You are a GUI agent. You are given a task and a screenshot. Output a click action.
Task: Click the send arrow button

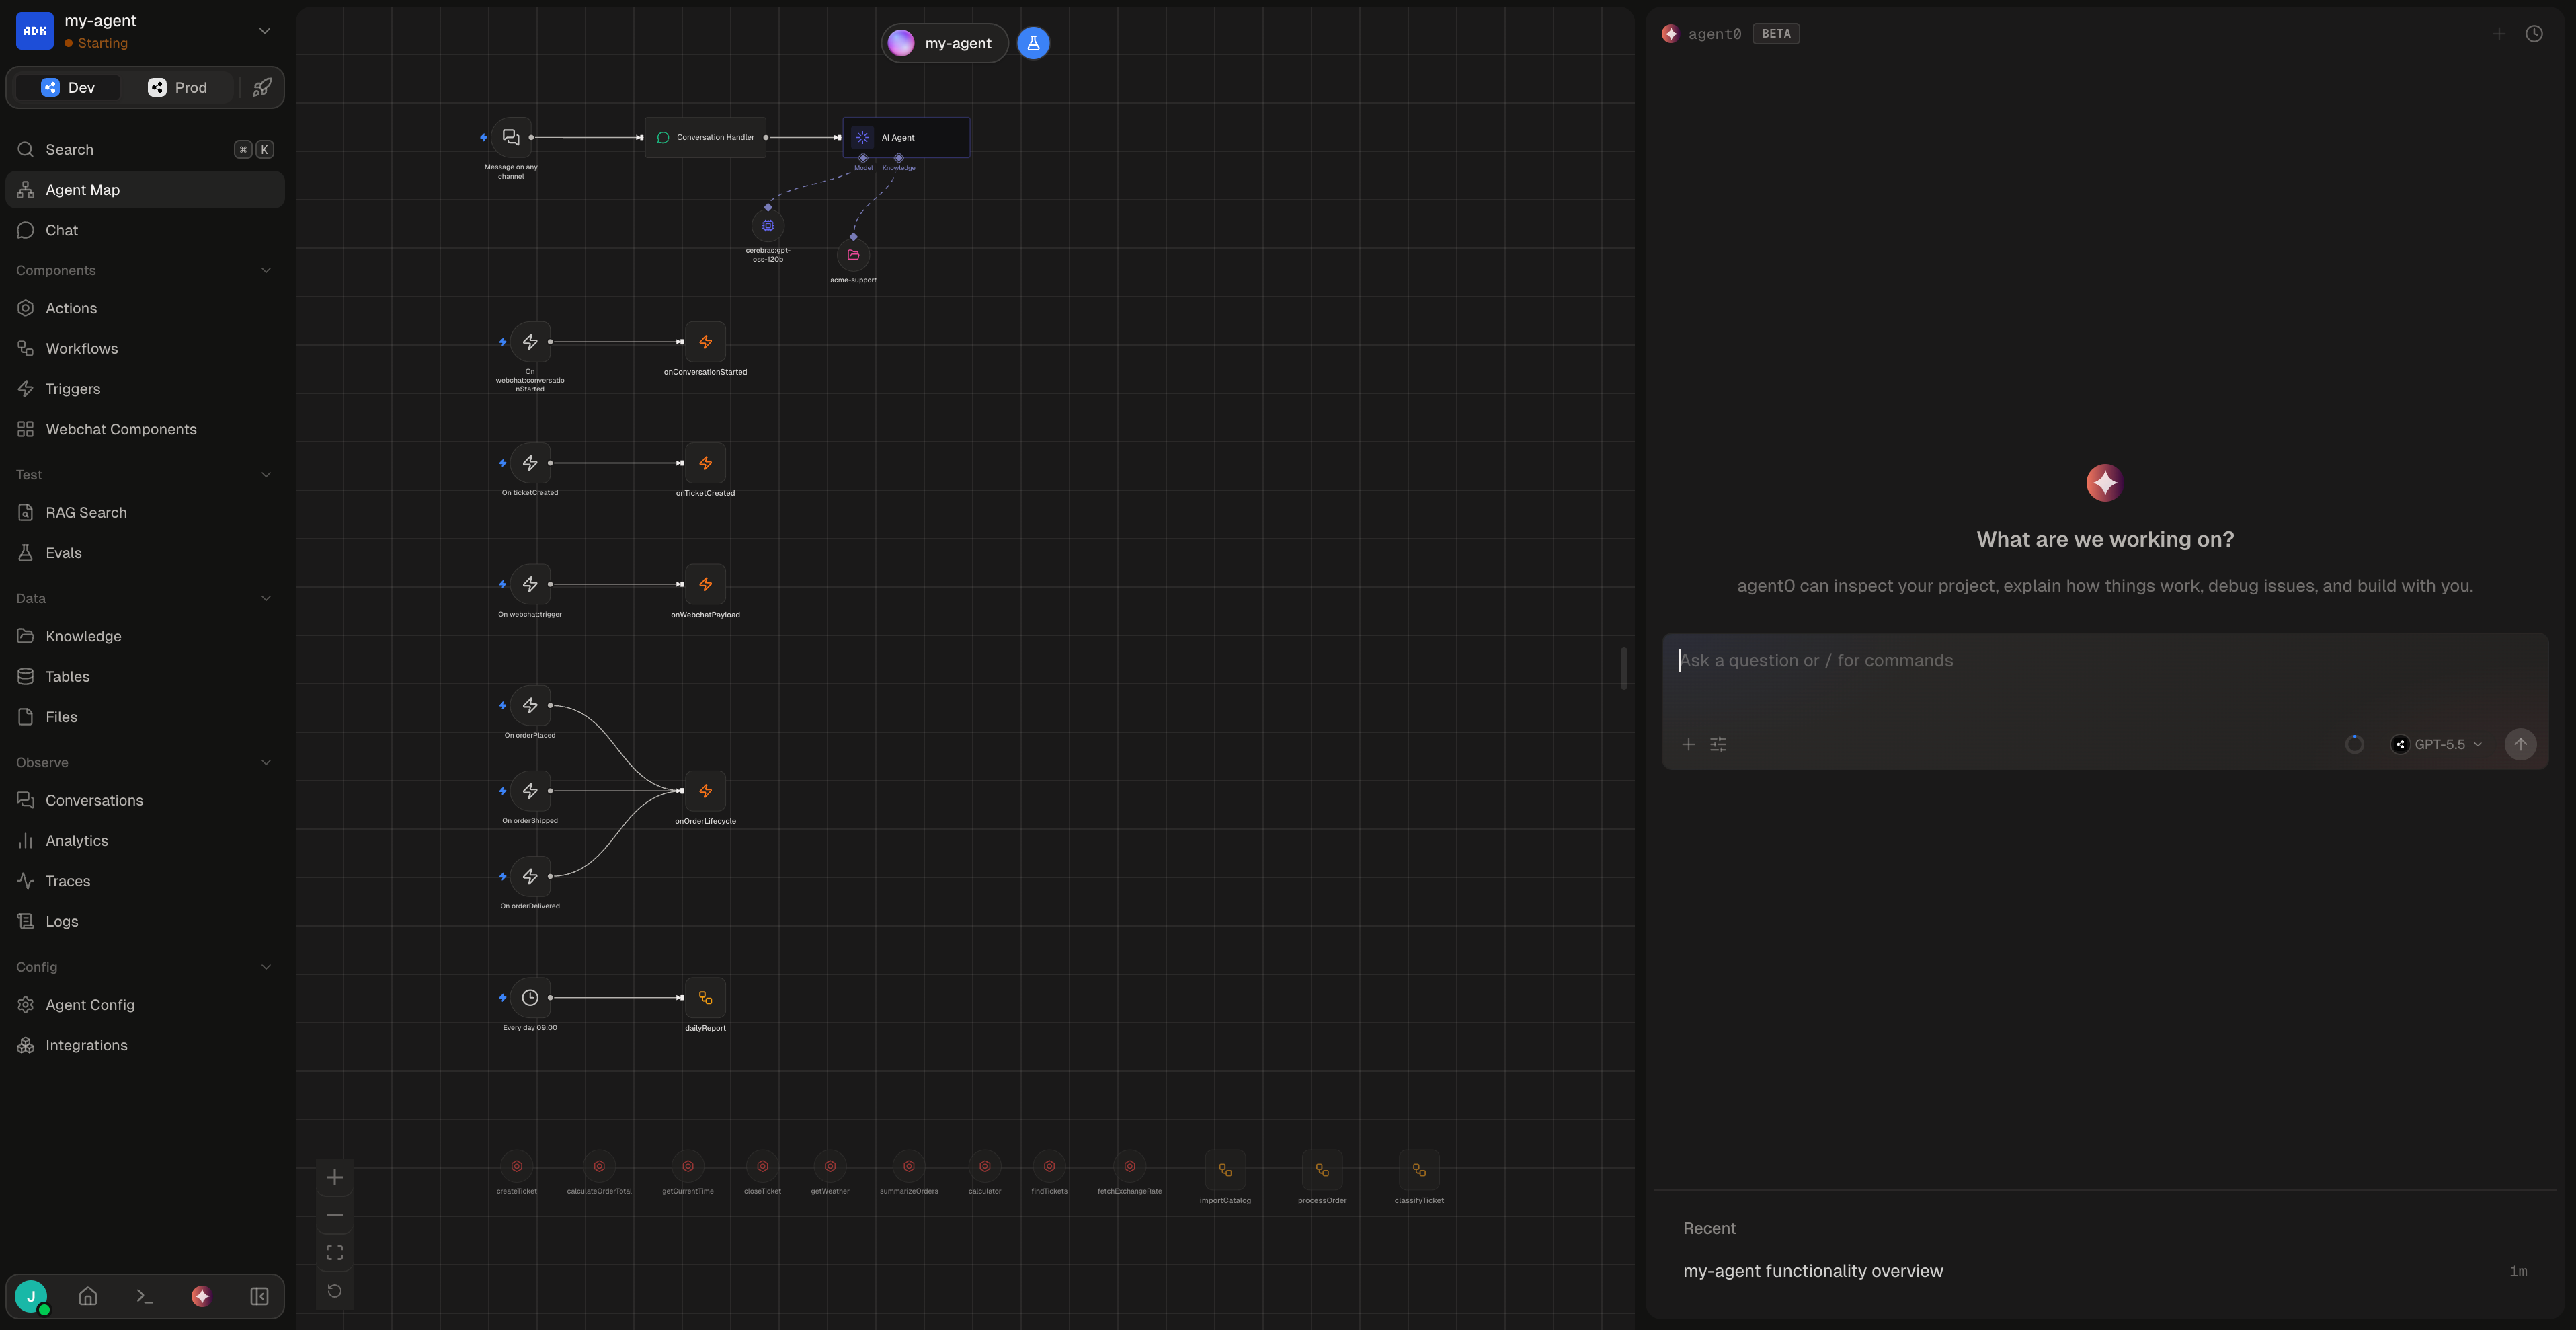(2520, 744)
